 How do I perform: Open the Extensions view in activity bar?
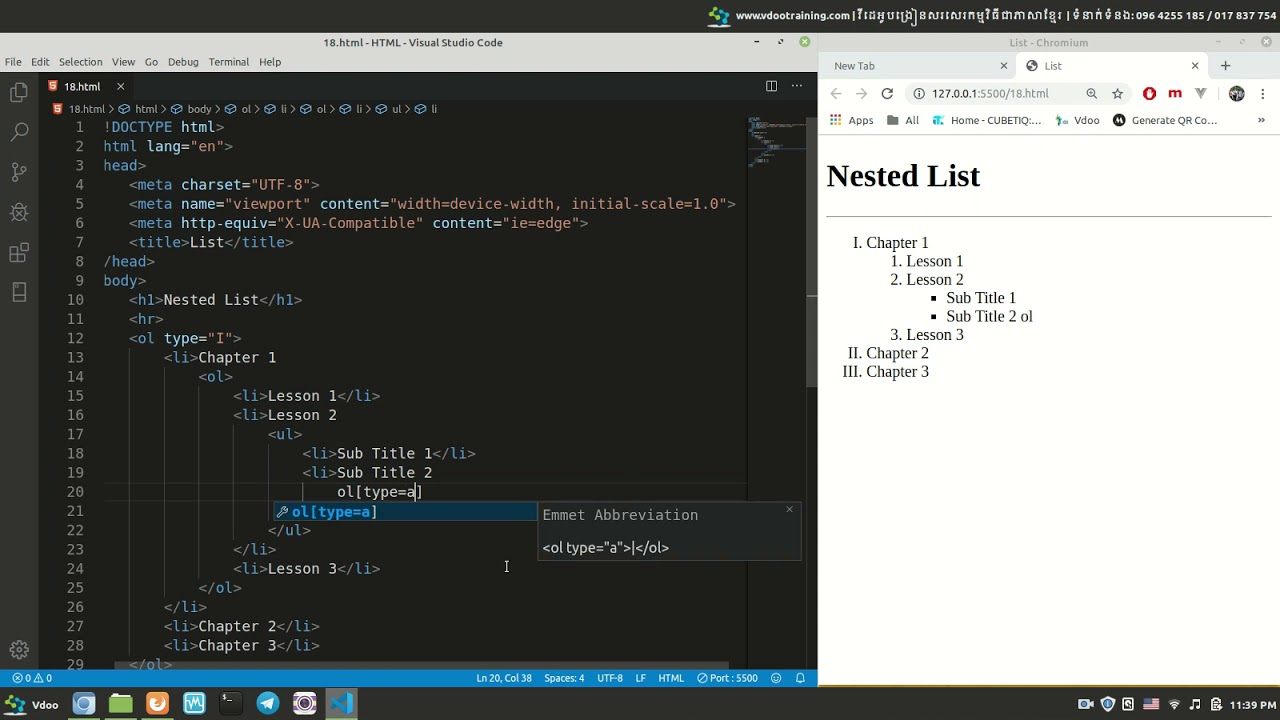19,252
